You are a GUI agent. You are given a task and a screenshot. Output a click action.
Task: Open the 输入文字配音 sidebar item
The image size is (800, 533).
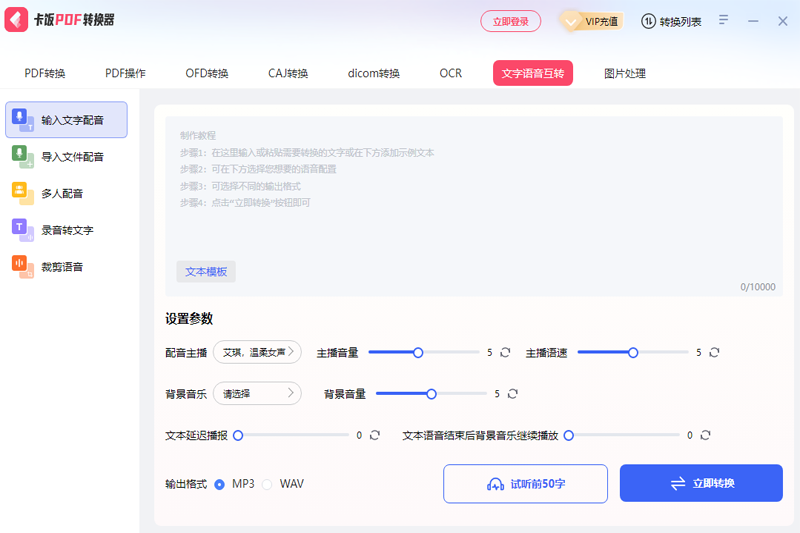coord(66,120)
